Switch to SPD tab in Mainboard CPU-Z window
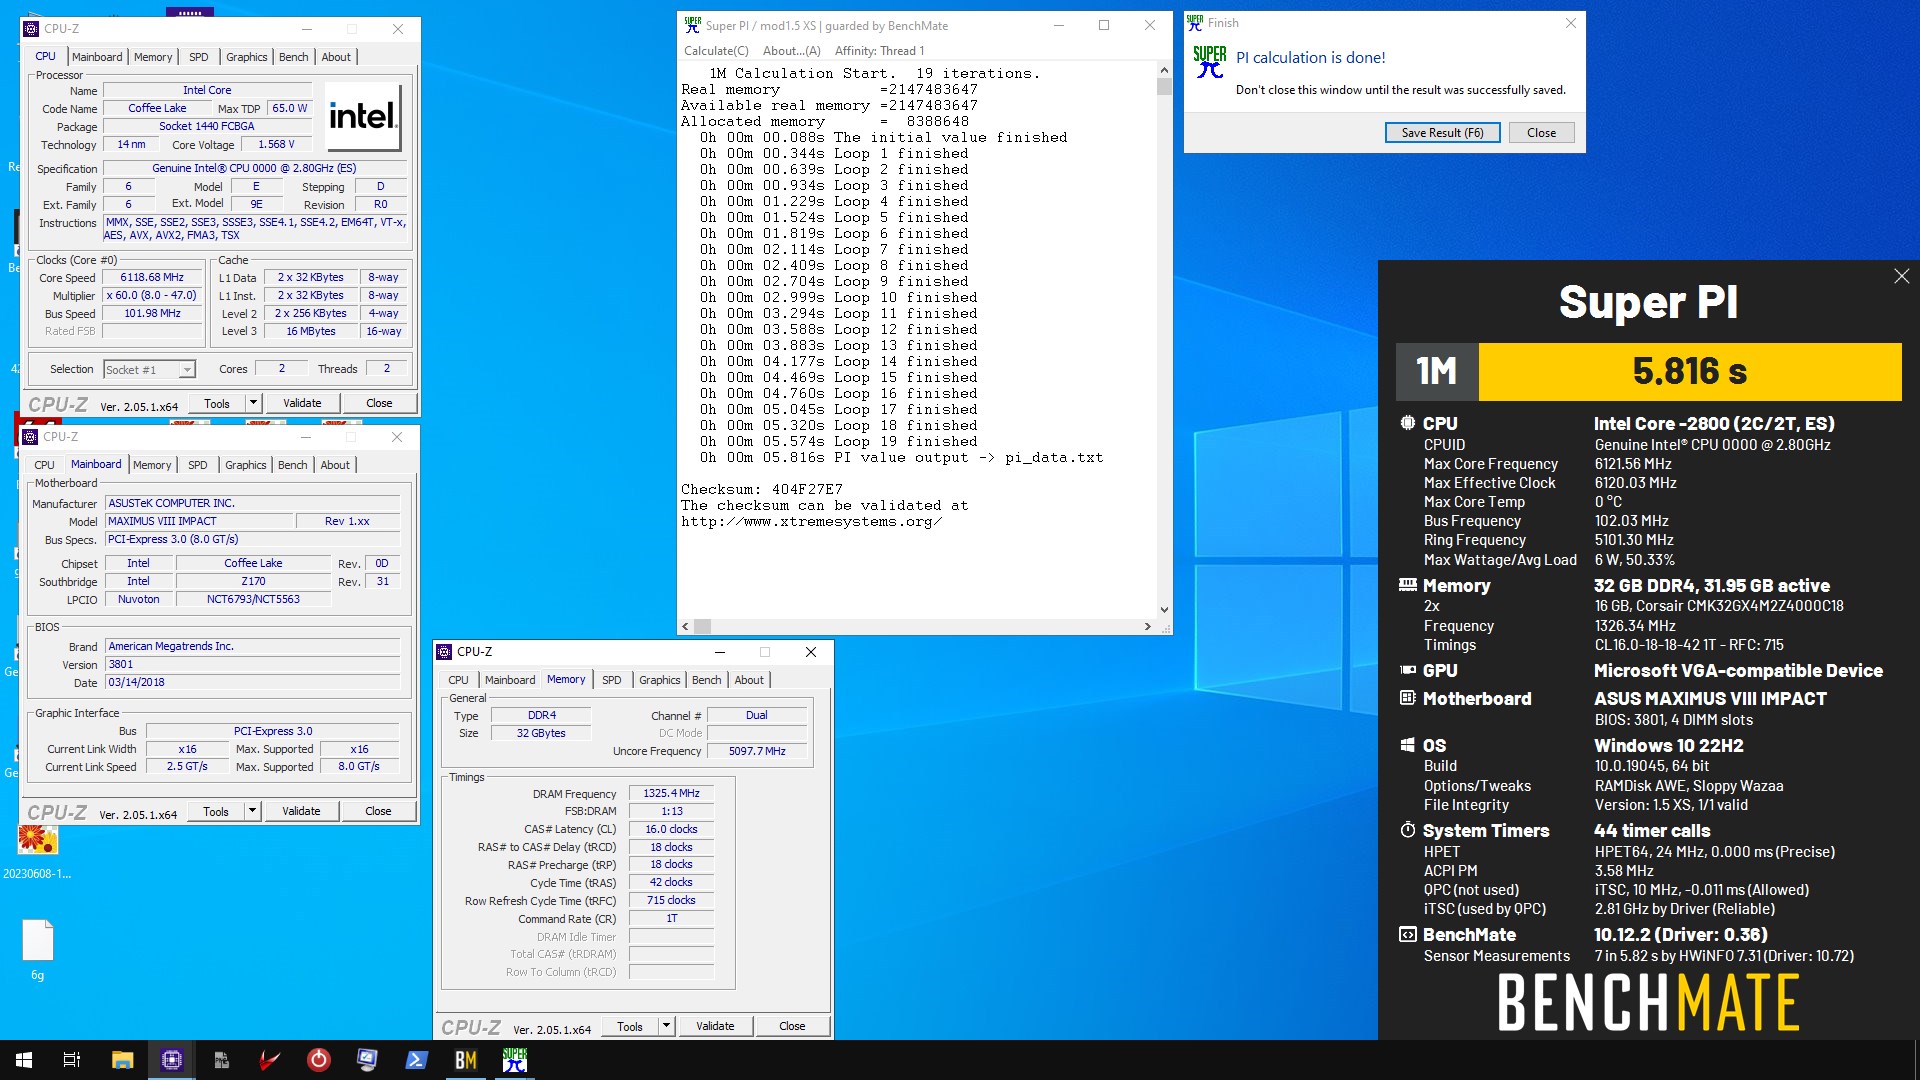Screen dimensions: 1920x1080 [198, 465]
